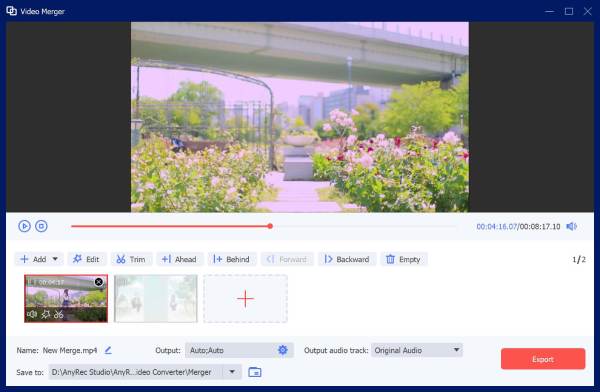Viewport: 600px width, 392px height.
Task: Click the plus placeholder to add clip
Action: [x=245, y=299]
